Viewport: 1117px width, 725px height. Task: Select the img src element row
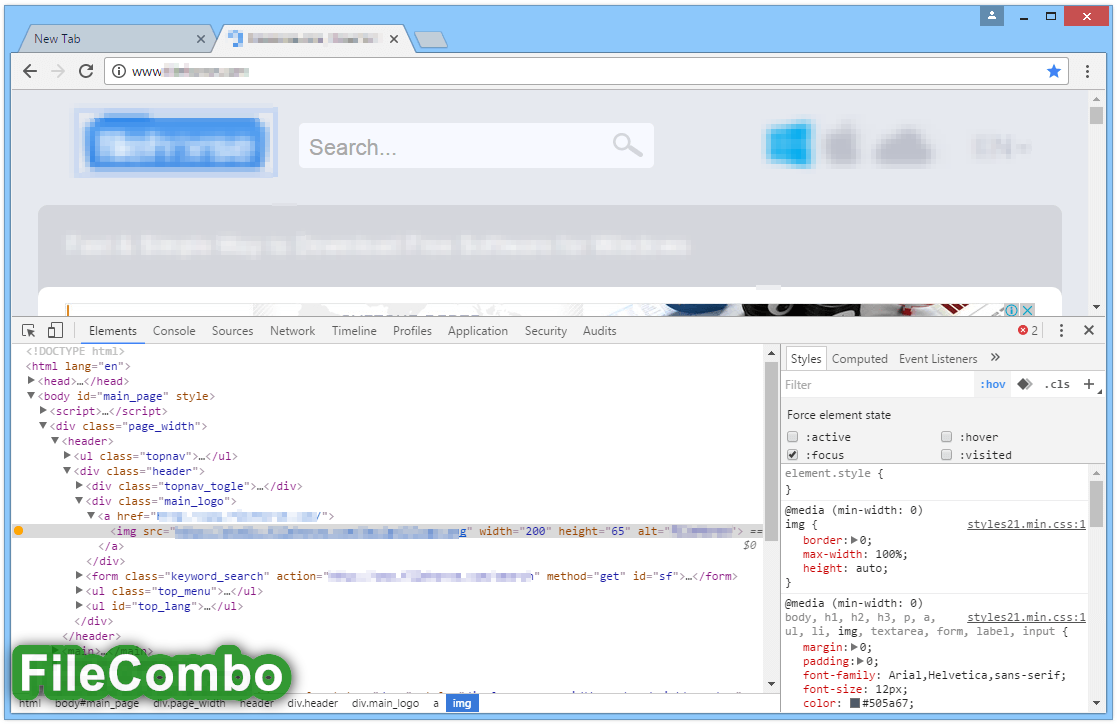click(388, 531)
